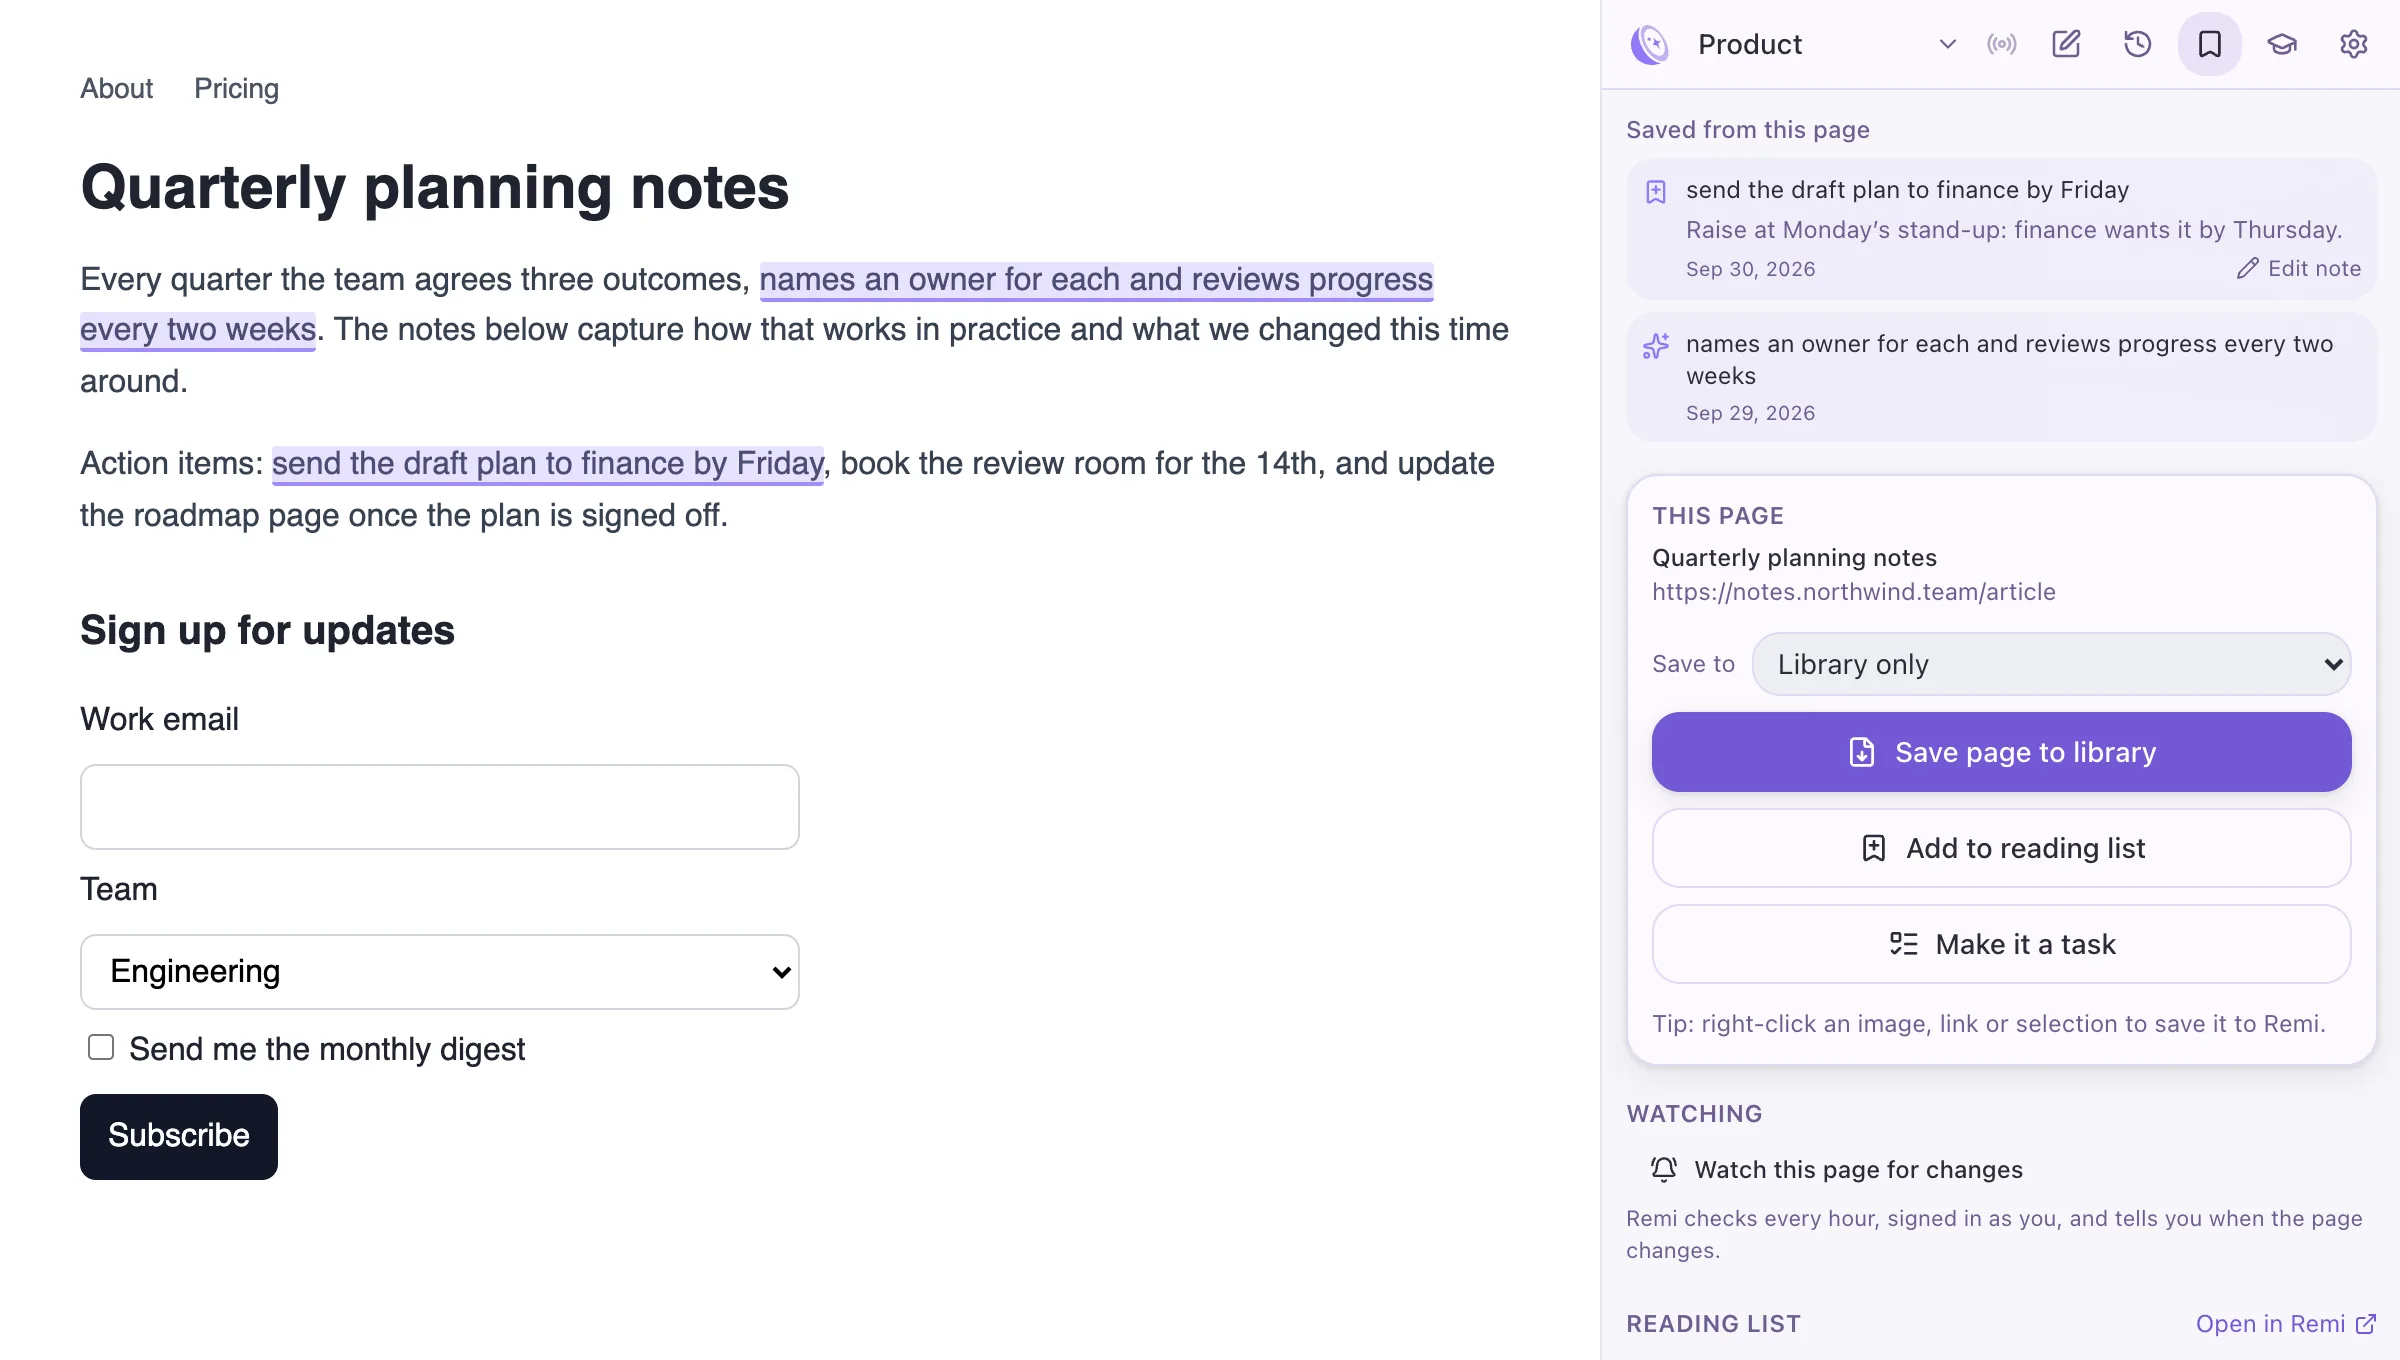
Task: Click the 'Sep 29, 2026' date
Action: tap(1750, 413)
